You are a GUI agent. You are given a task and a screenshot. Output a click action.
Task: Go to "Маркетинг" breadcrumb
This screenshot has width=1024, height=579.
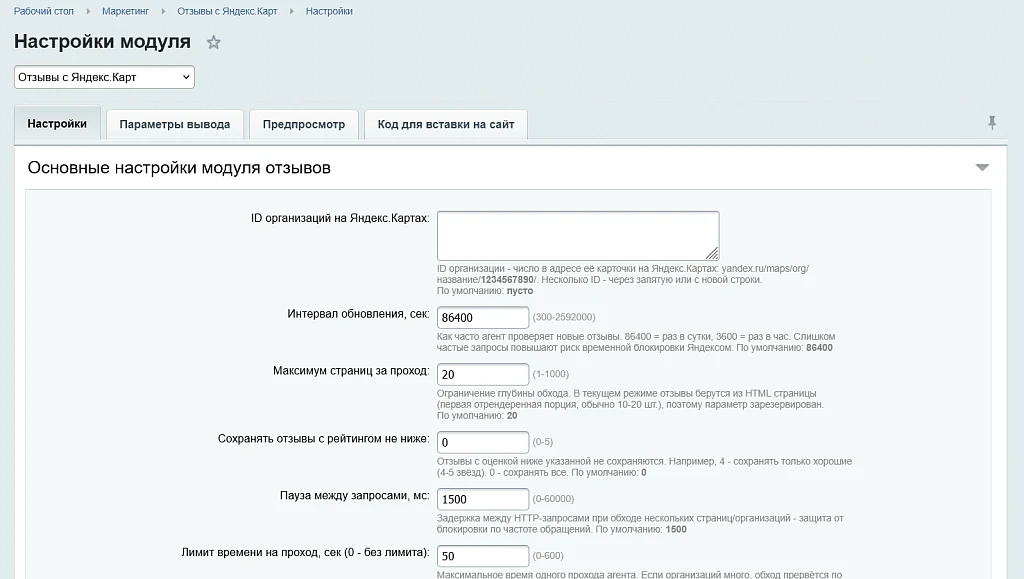click(125, 11)
